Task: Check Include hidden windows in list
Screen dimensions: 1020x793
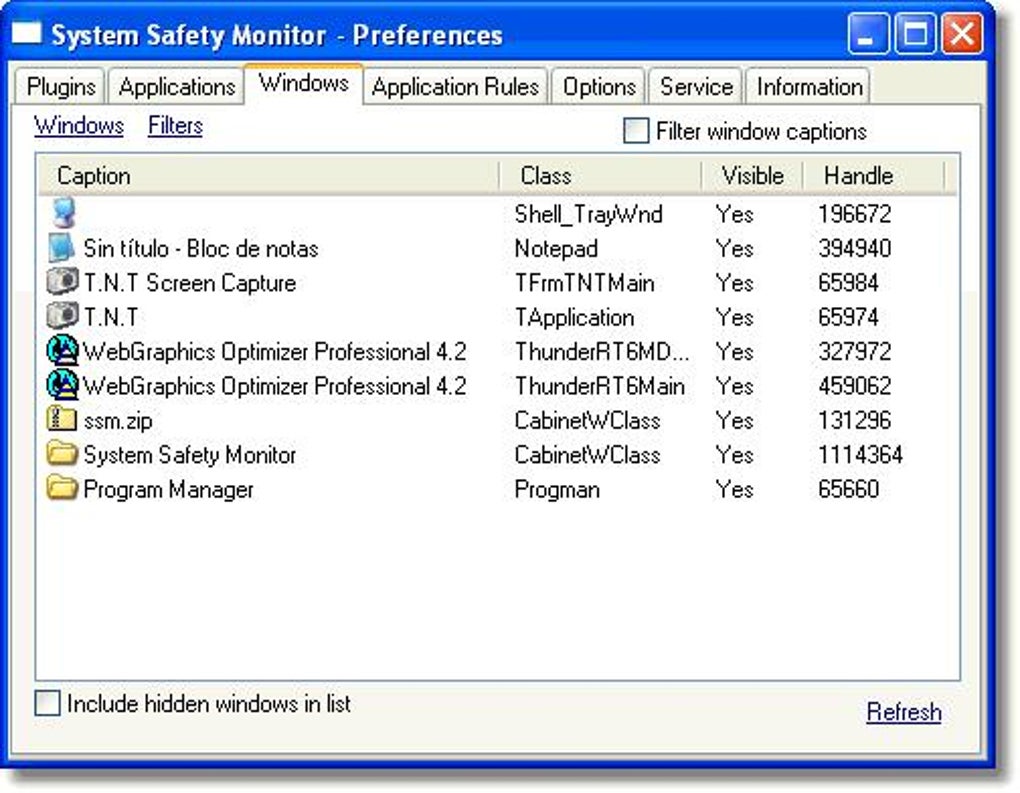Action: coord(45,703)
